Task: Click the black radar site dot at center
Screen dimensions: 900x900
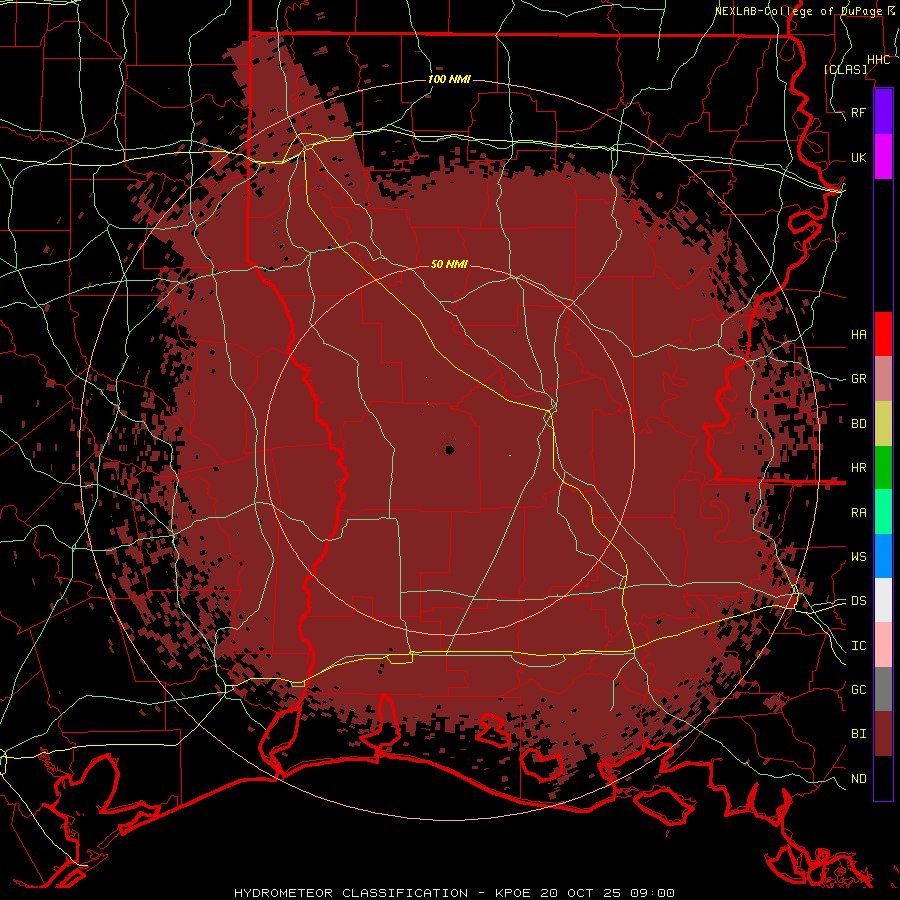Action: [x=449, y=449]
